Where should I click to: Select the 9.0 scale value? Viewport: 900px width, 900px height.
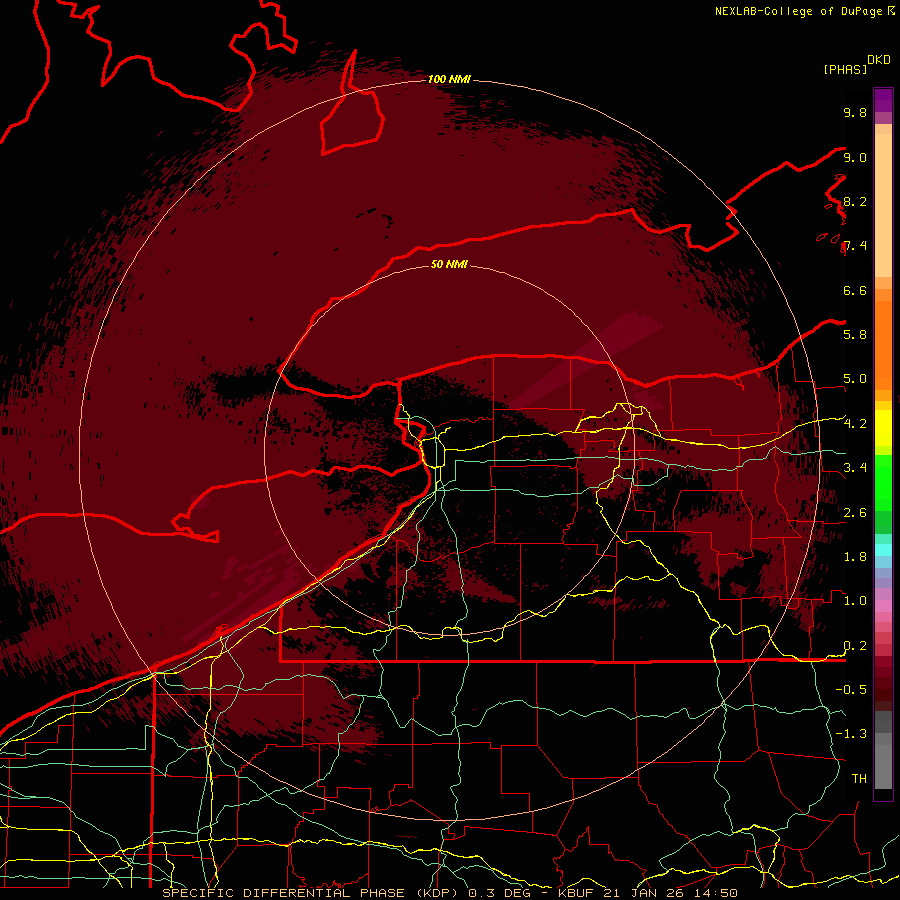coord(855,157)
